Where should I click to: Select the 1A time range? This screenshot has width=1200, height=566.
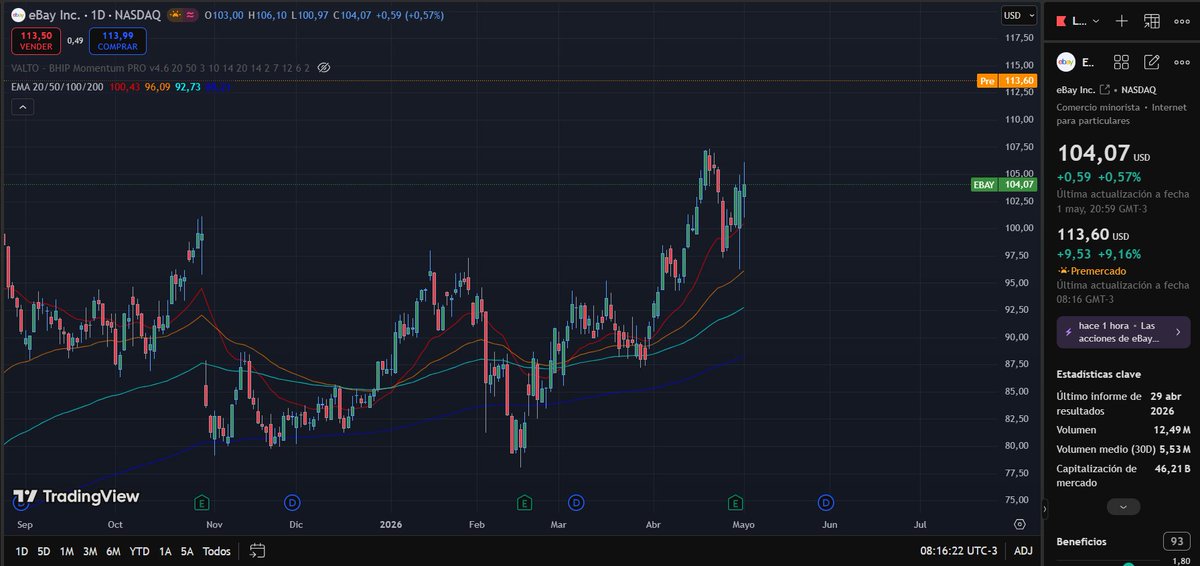[x=165, y=551]
